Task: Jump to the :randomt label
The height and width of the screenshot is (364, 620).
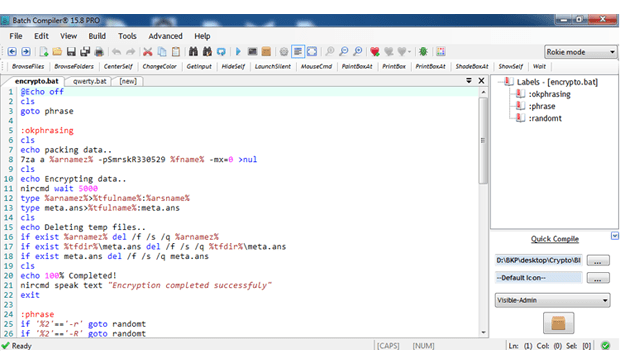Action: tap(545, 118)
